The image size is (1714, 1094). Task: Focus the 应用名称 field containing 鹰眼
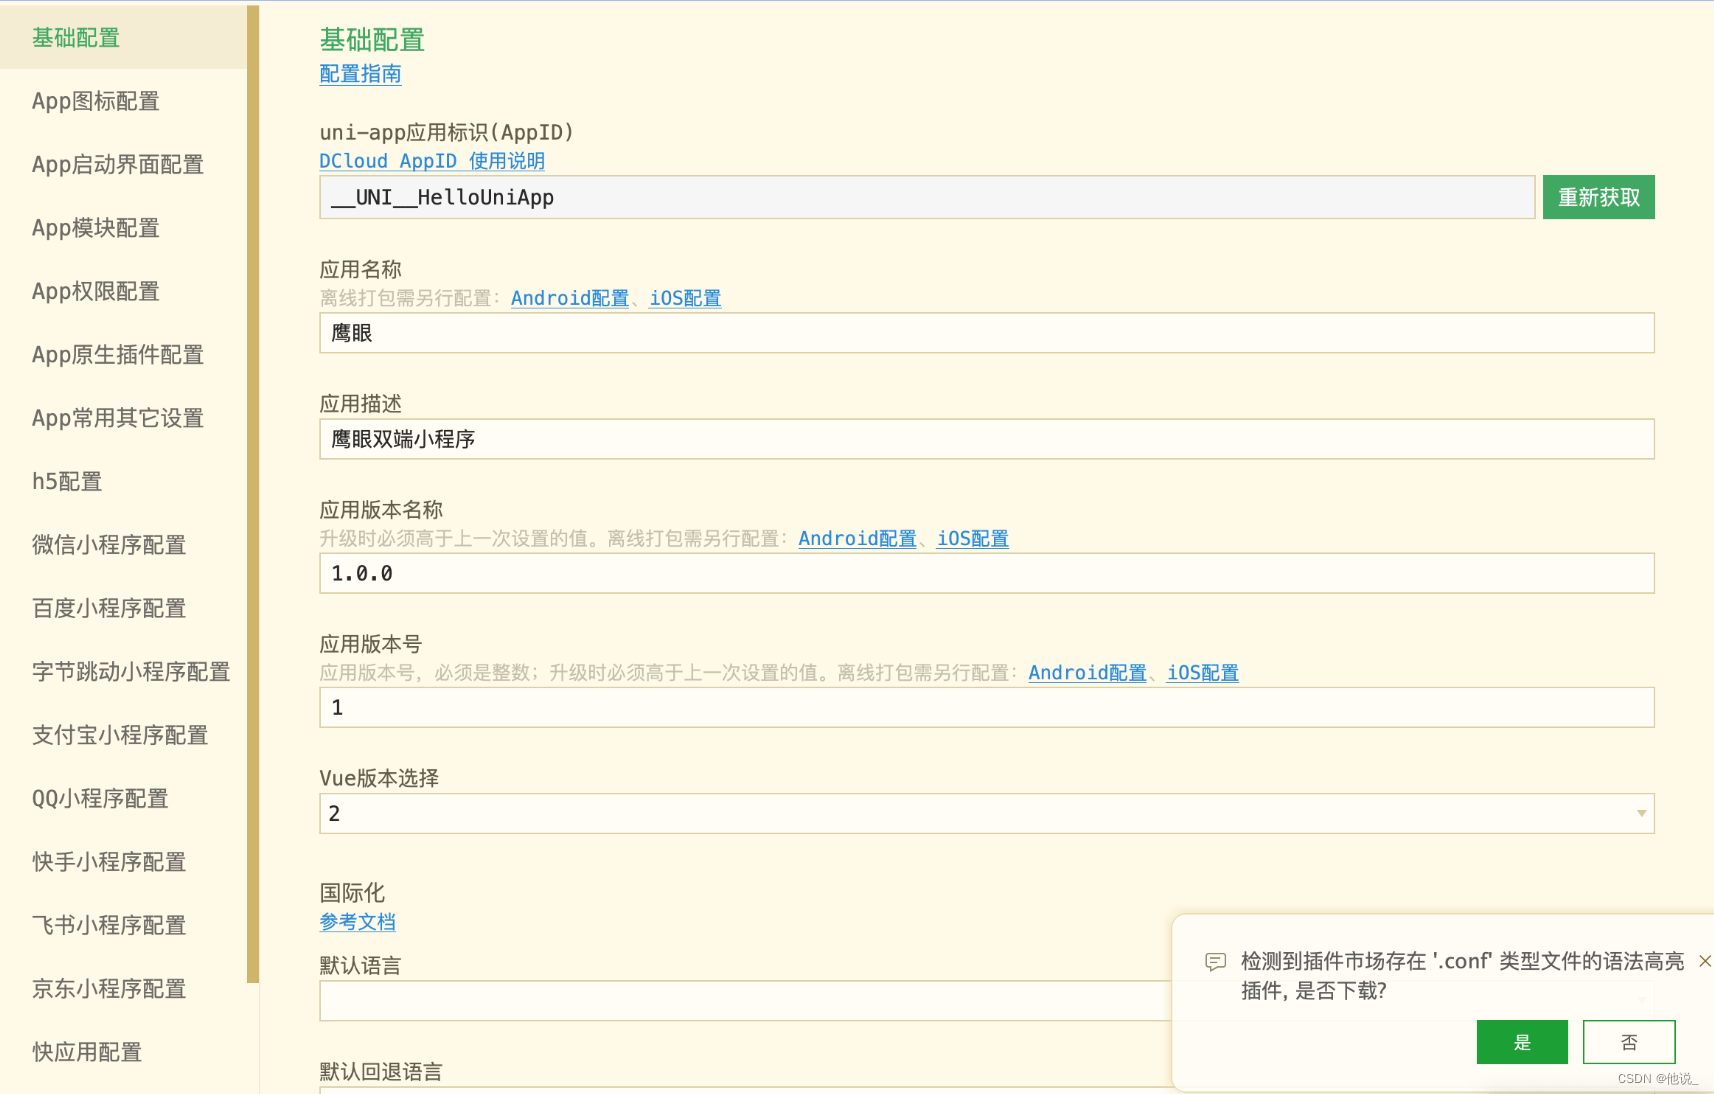click(987, 333)
